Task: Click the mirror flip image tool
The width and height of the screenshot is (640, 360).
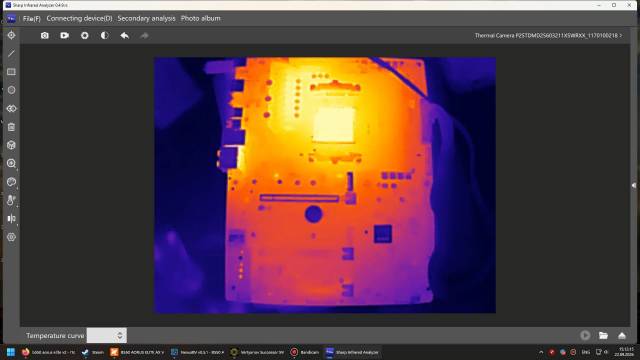Action: point(11,218)
